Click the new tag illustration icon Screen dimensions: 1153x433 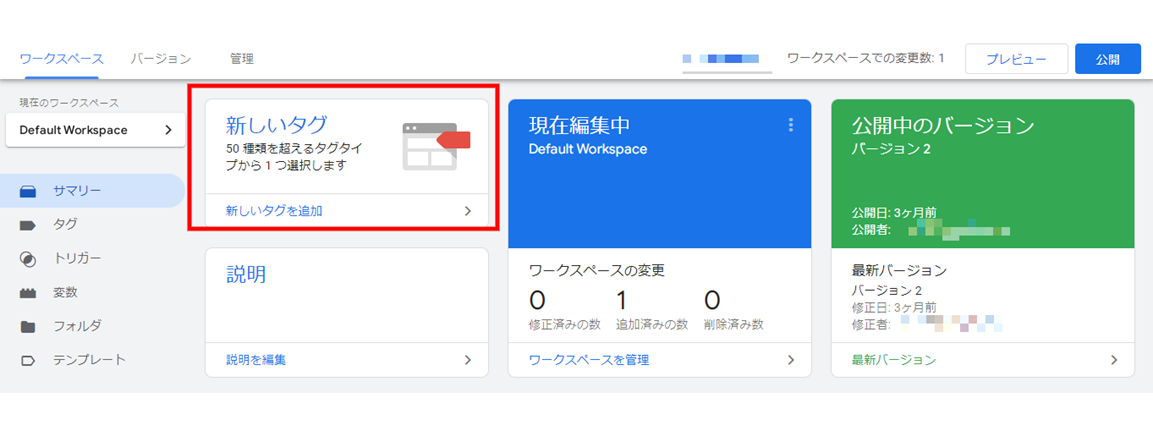tap(436, 146)
